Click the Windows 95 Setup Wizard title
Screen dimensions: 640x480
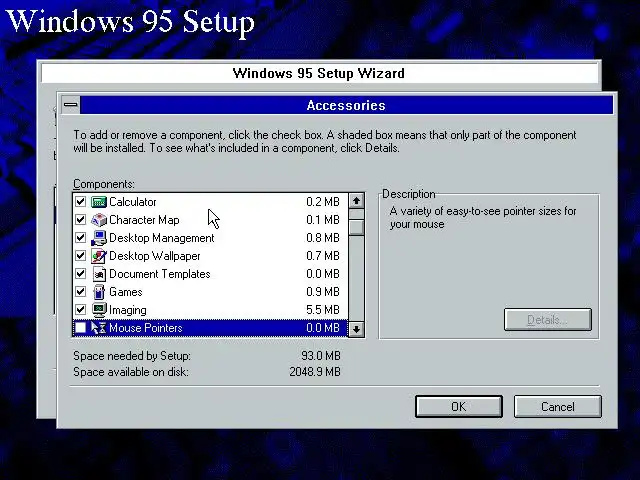[x=319, y=73]
